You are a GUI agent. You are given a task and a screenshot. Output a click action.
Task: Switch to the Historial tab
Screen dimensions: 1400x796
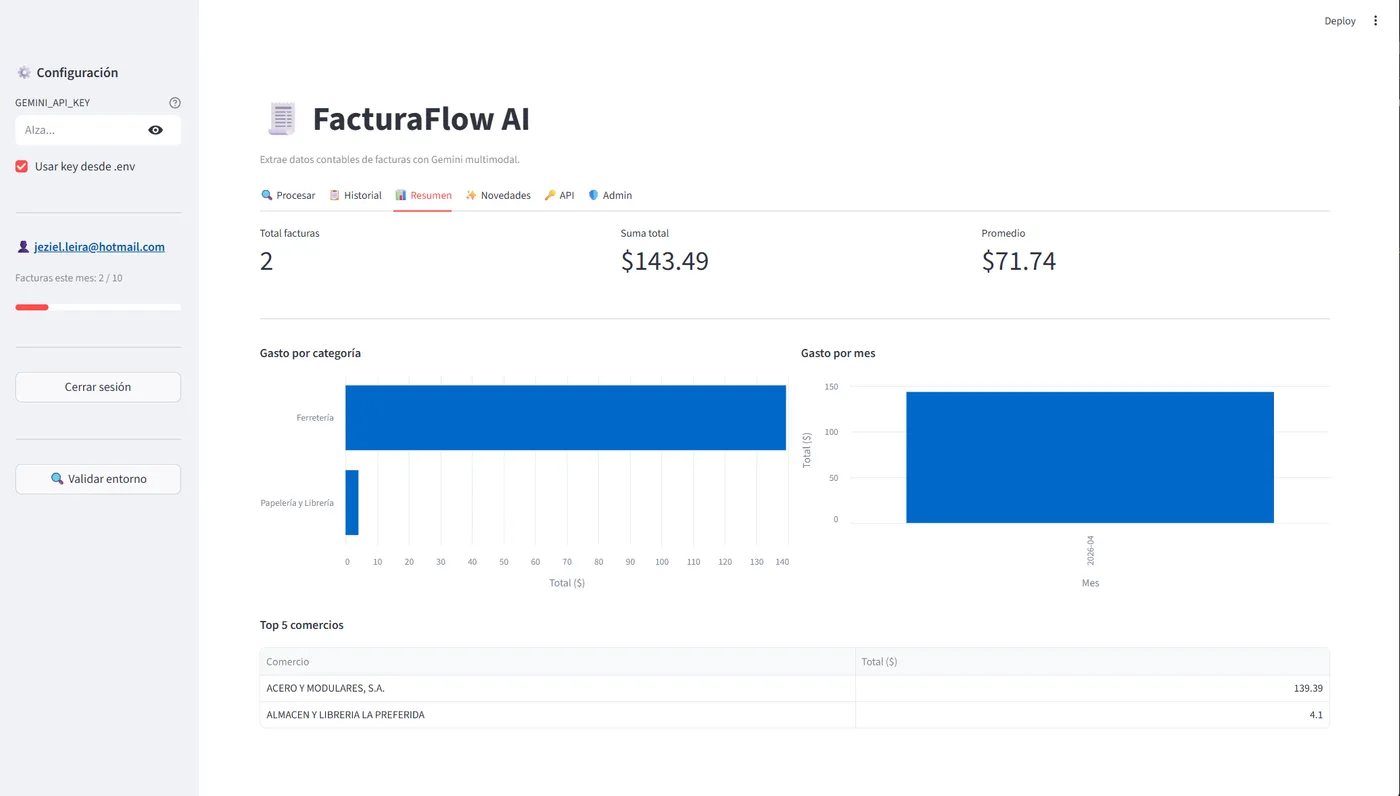coord(355,195)
